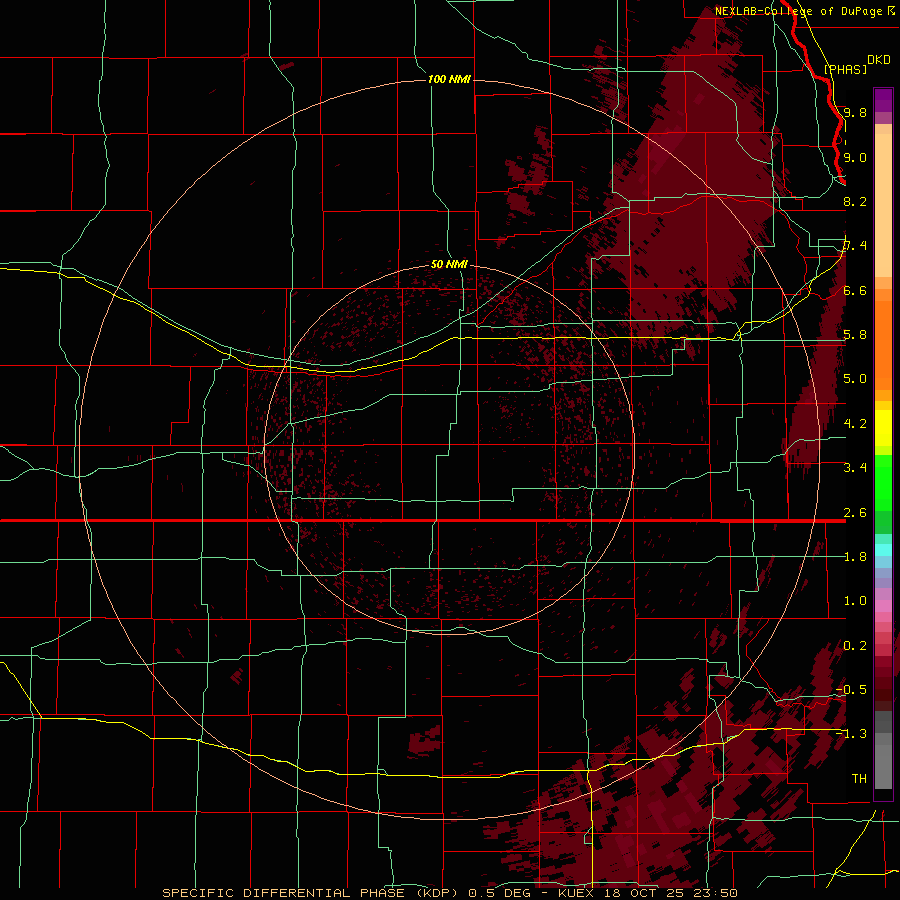Click the 1.0 scale value

click(x=855, y=601)
